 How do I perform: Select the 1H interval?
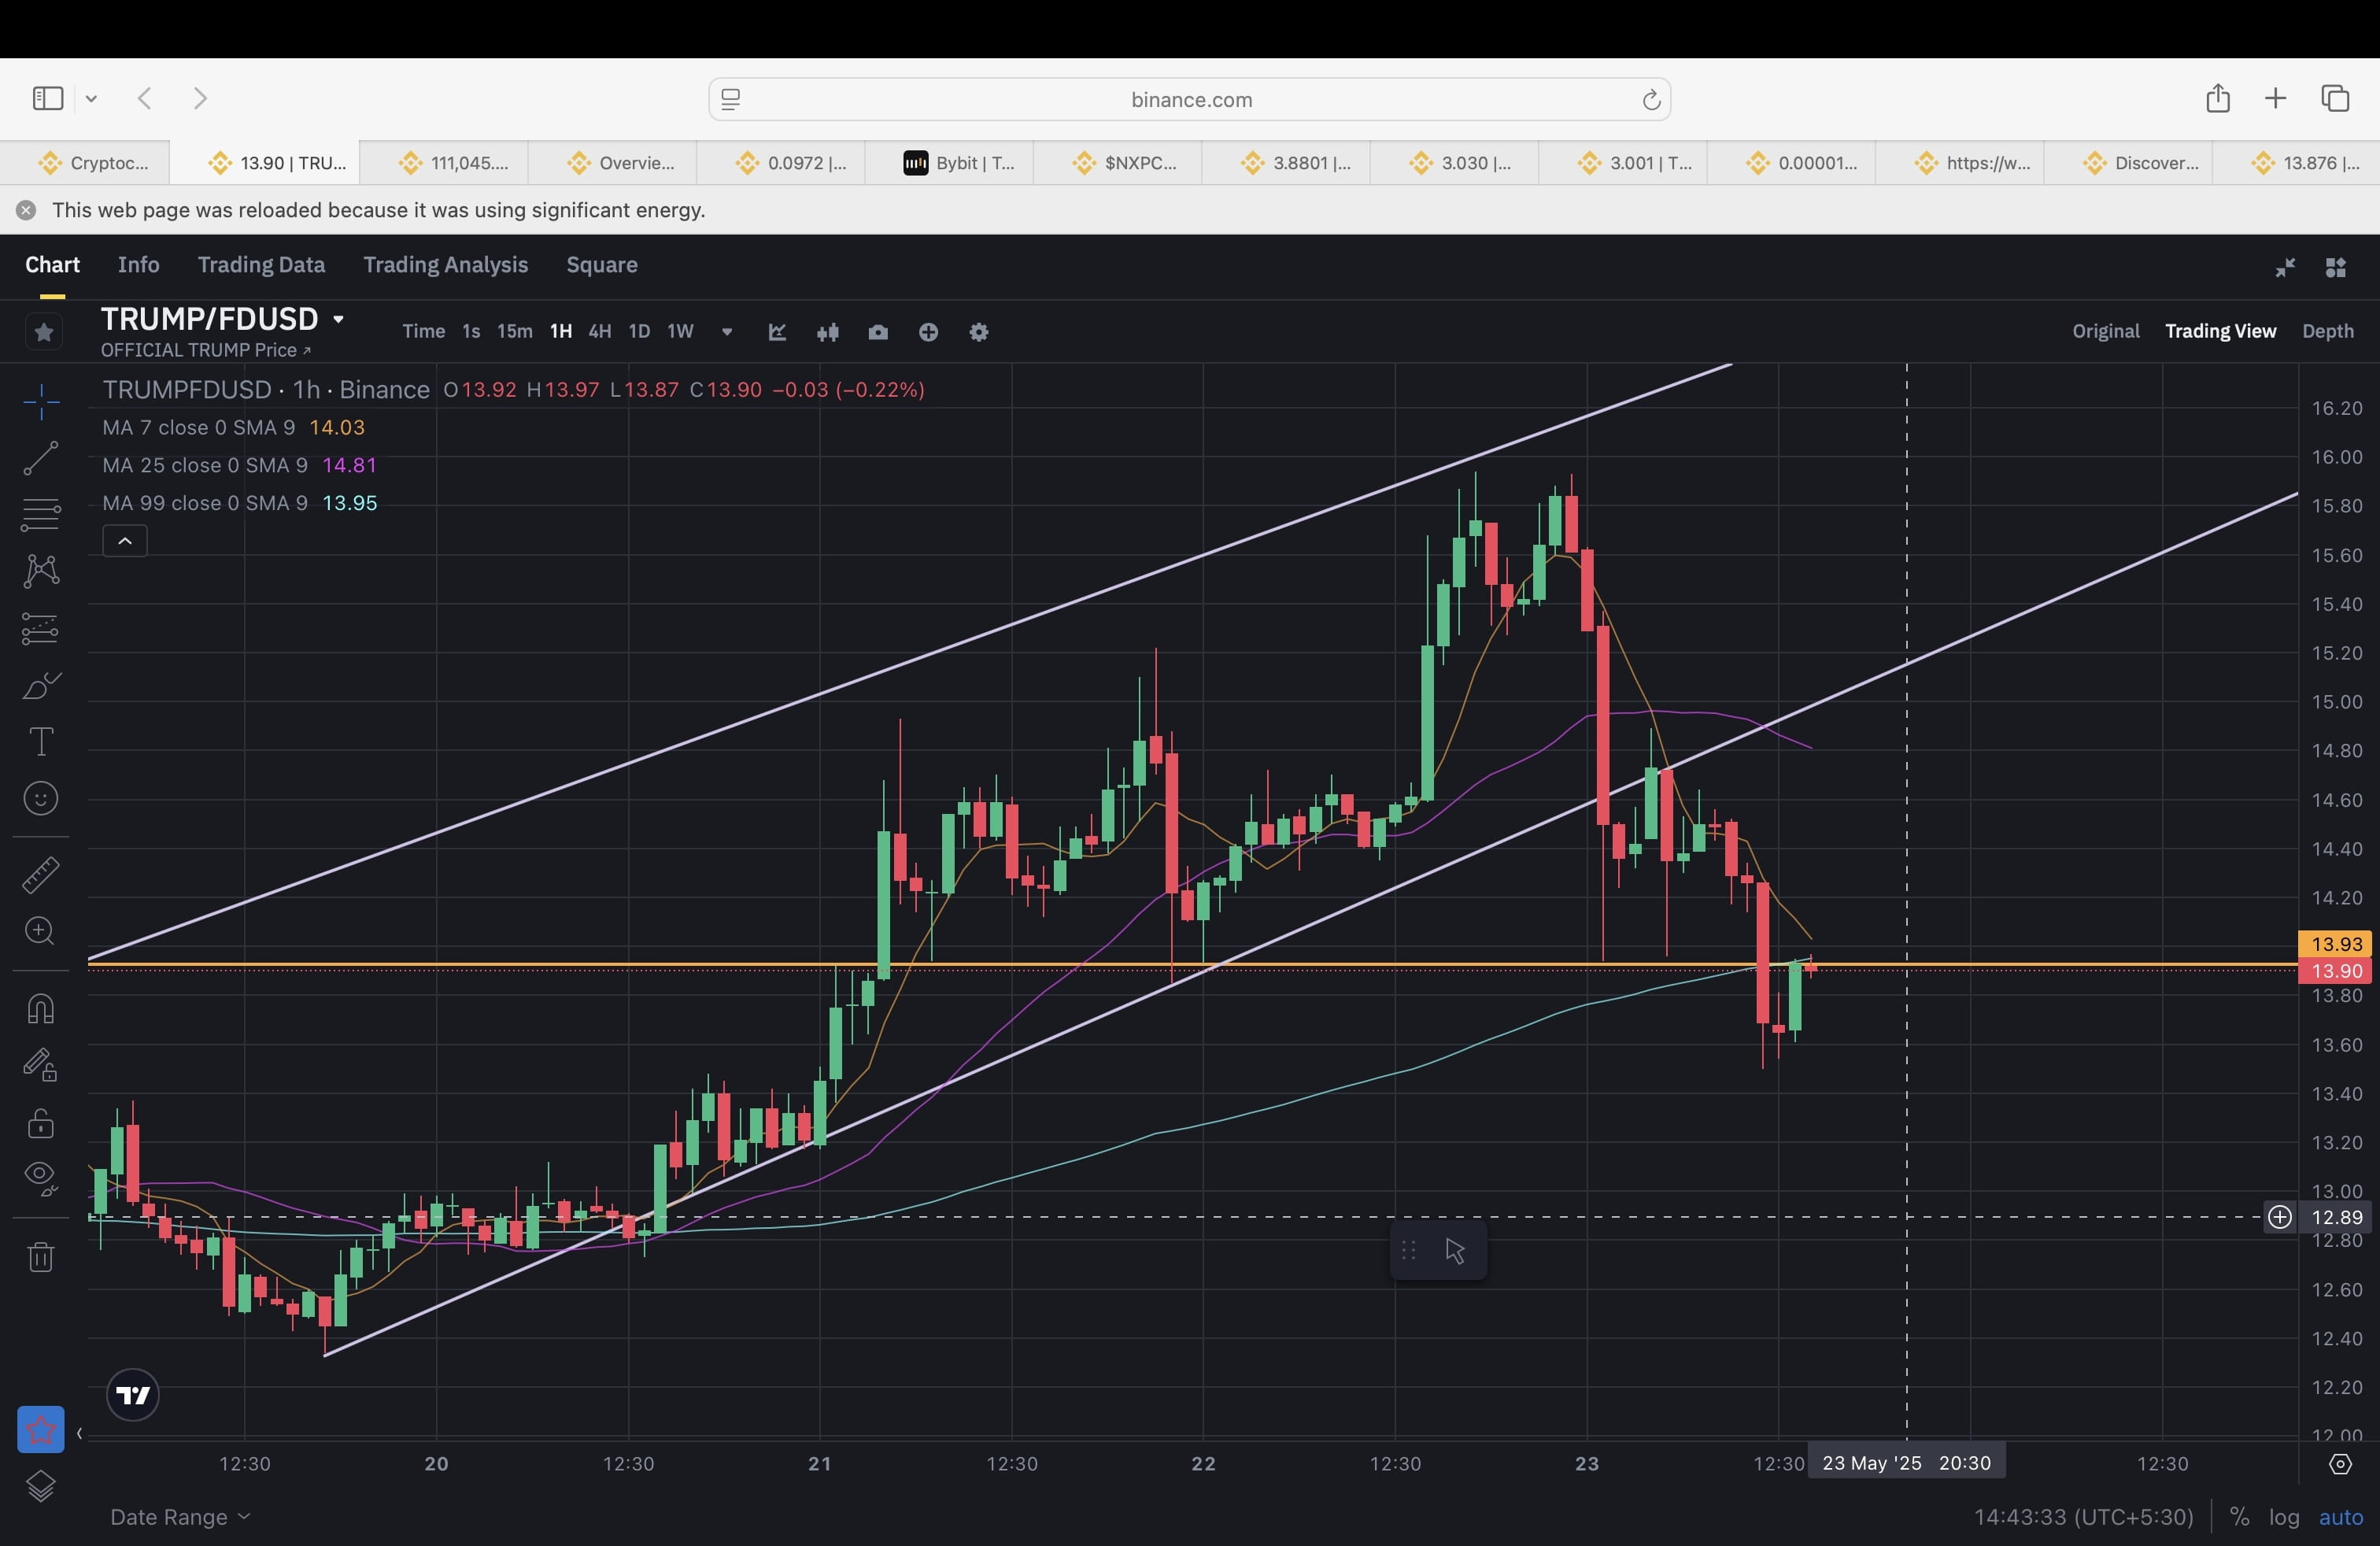coord(561,332)
